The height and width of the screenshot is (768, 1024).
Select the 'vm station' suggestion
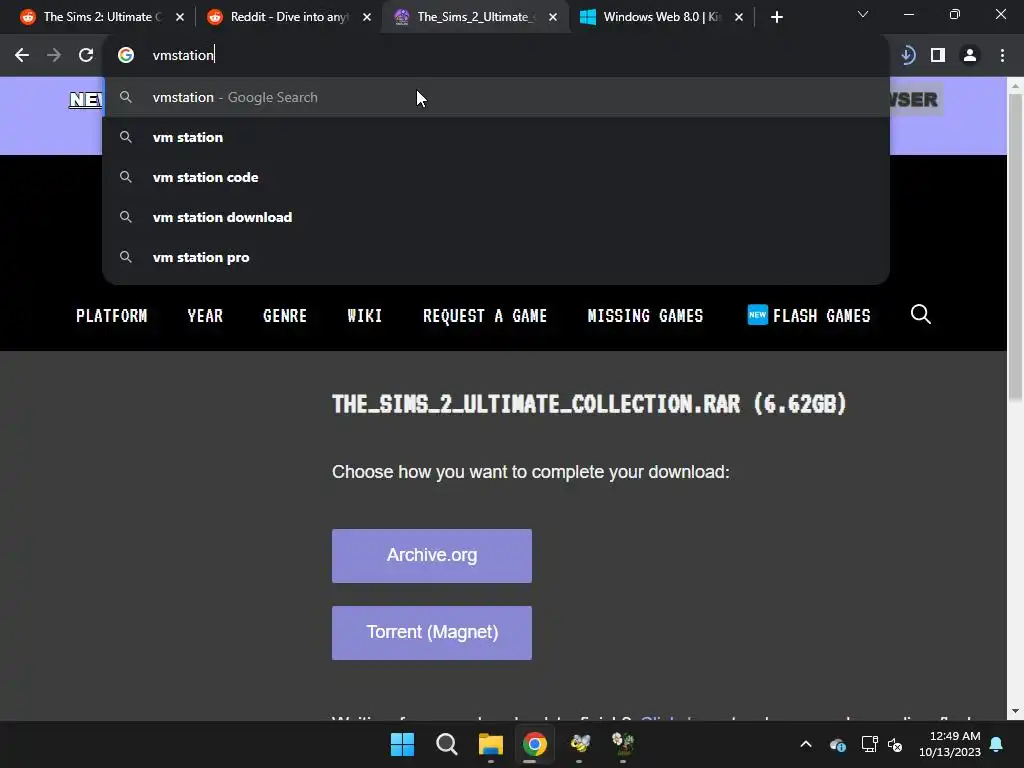click(496, 137)
